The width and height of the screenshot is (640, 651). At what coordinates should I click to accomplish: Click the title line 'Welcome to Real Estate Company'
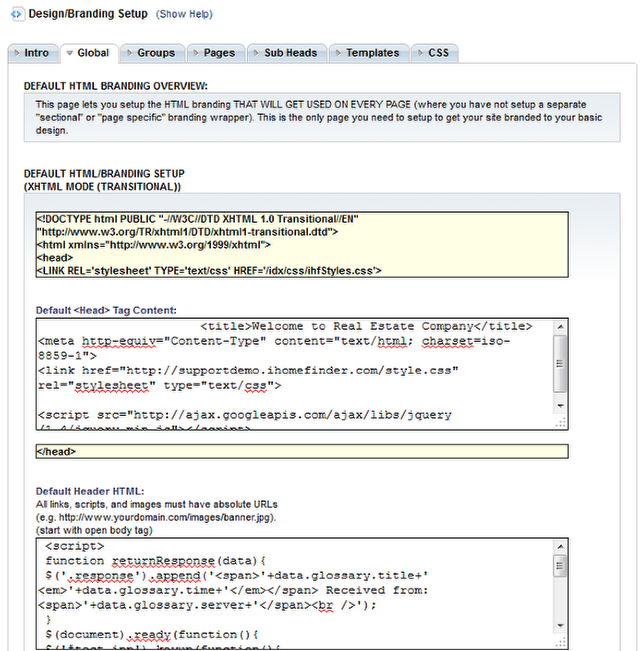click(x=366, y=326)
